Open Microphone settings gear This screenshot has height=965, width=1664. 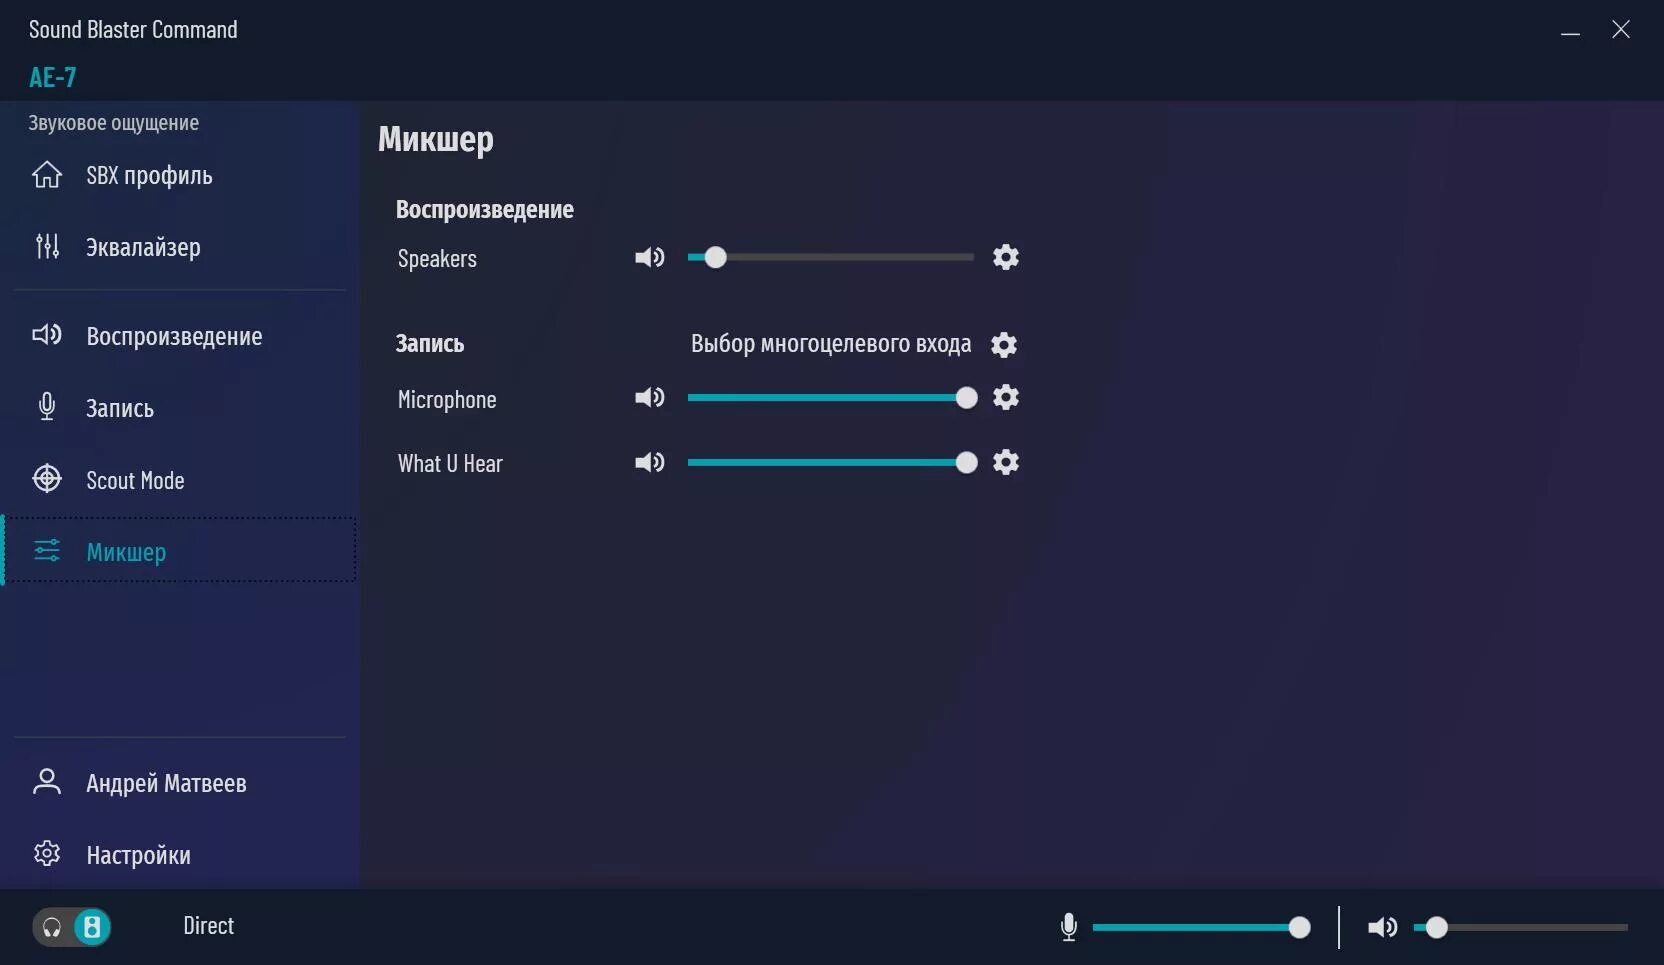(1006, 397)
